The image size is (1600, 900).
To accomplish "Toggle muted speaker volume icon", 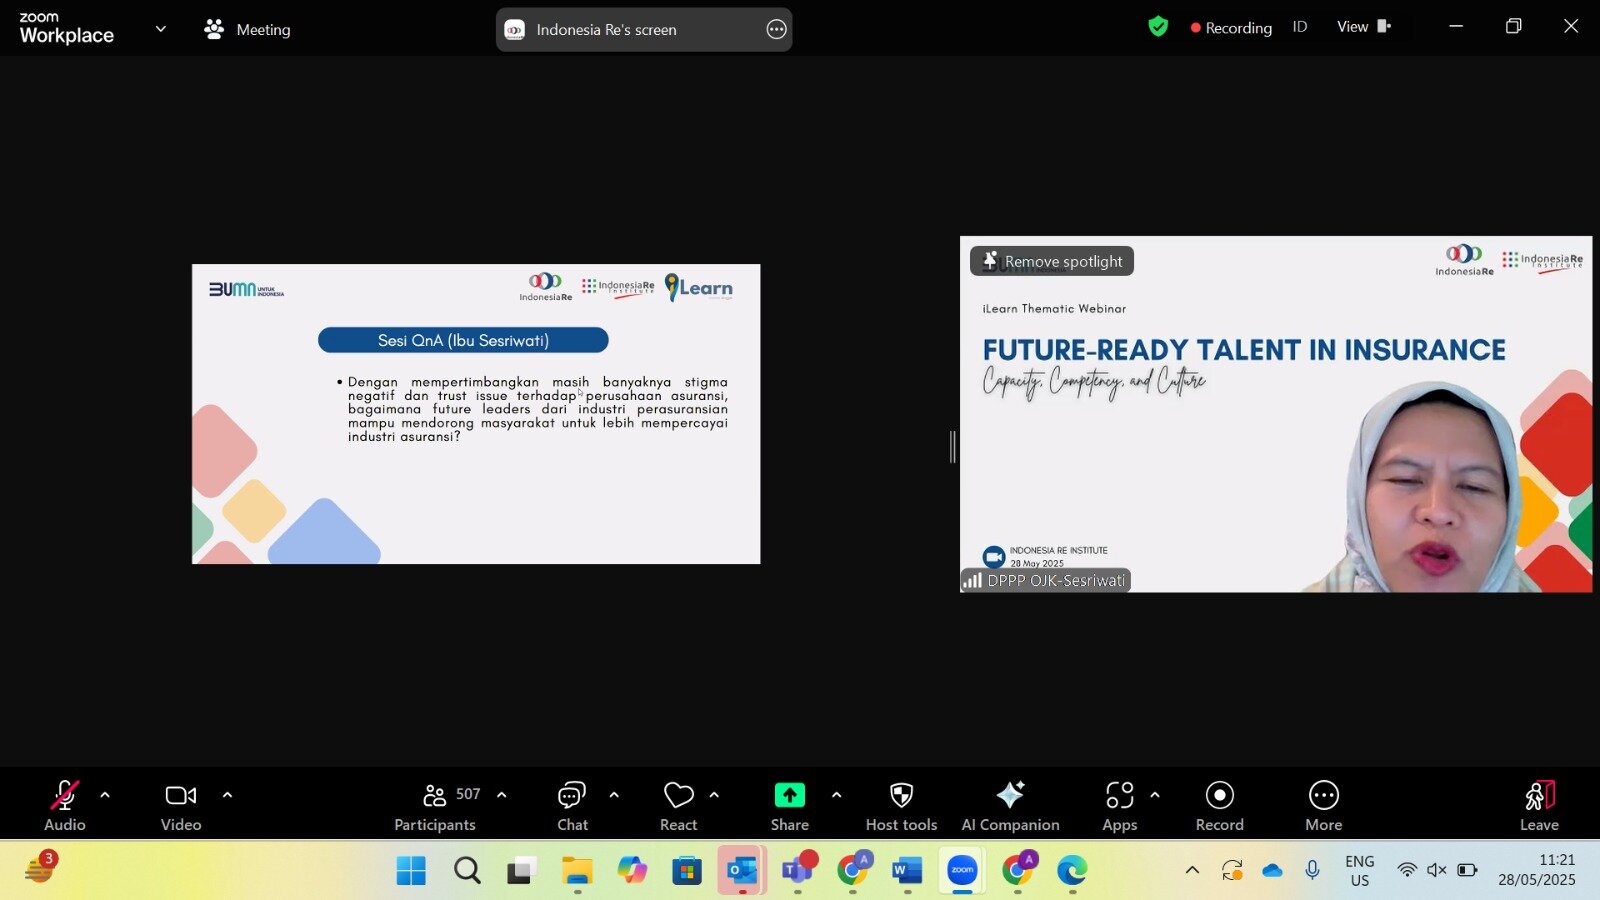I will [1437, 870].
